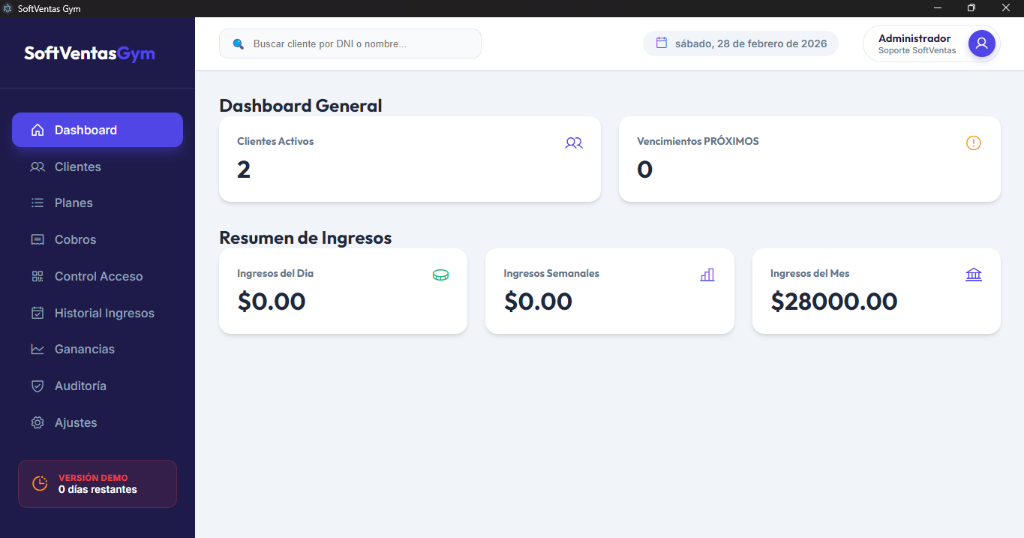Click the Resumen de Ingresos heading
Viewport: 1024px width, 538px height.
(305, 238)
